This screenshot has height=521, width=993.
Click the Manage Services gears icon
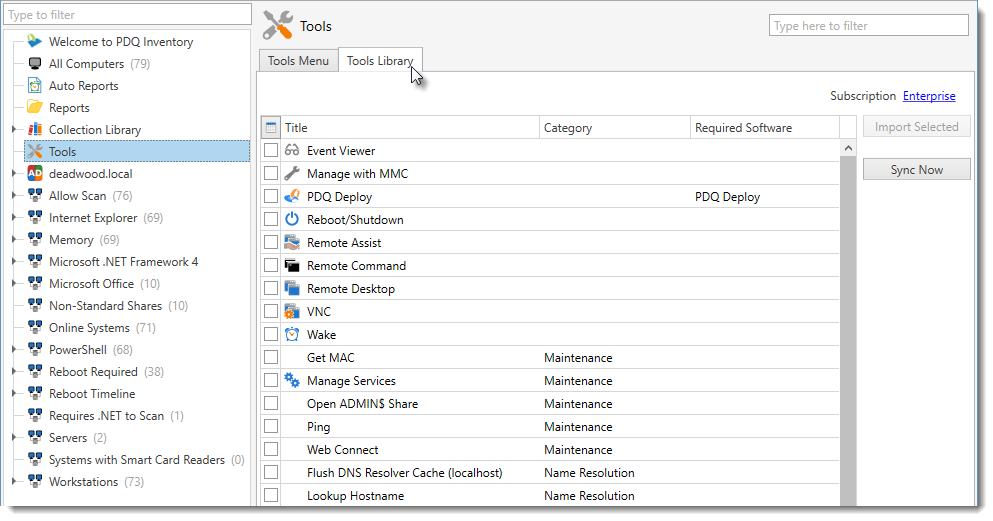(x=292, y=380)
